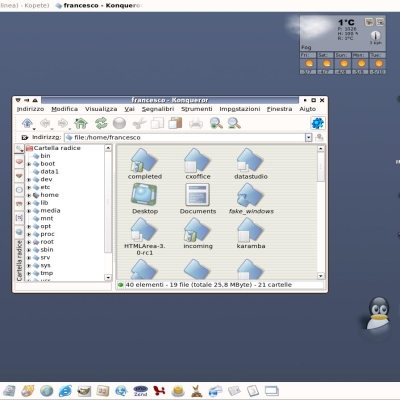Go up one folder with Up arrow

coord(27,123)
